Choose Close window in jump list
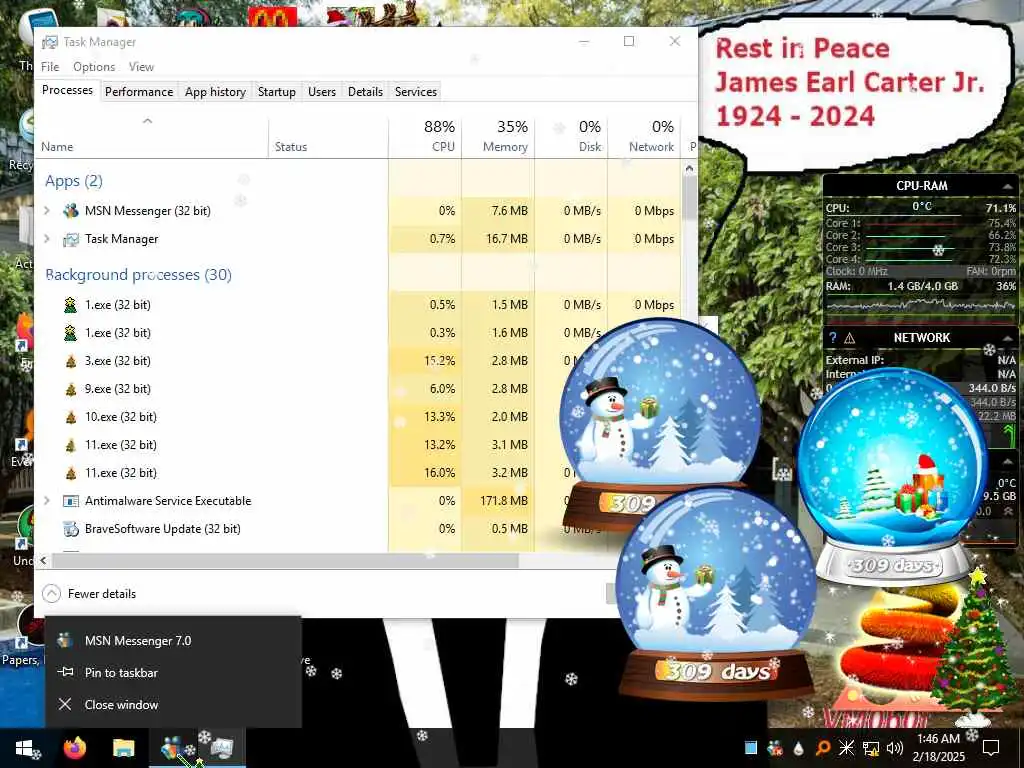 [173, 705]
